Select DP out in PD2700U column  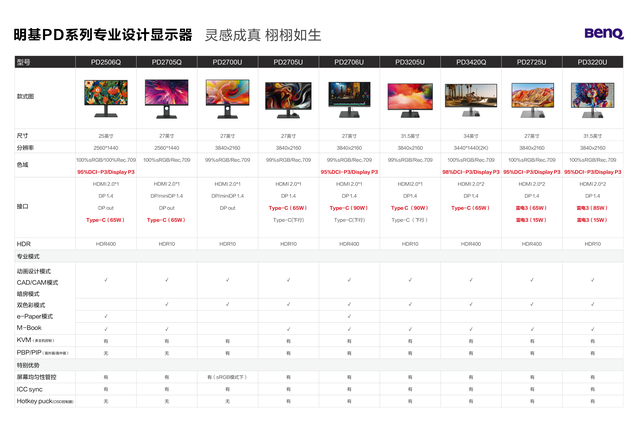227,208
